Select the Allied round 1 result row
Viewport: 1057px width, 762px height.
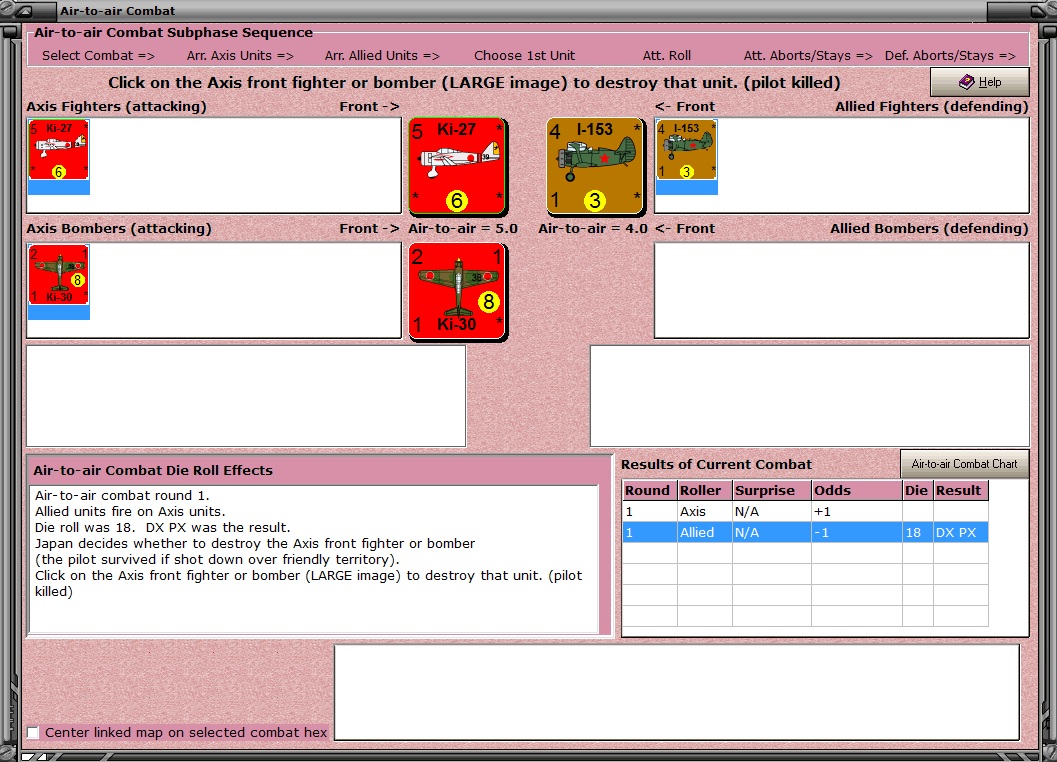[x=806, y=532]
